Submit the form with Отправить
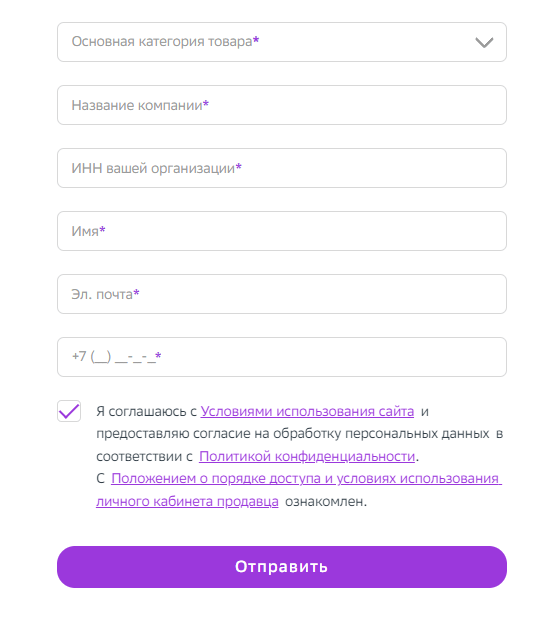557x619 pixels. [281, 567]
